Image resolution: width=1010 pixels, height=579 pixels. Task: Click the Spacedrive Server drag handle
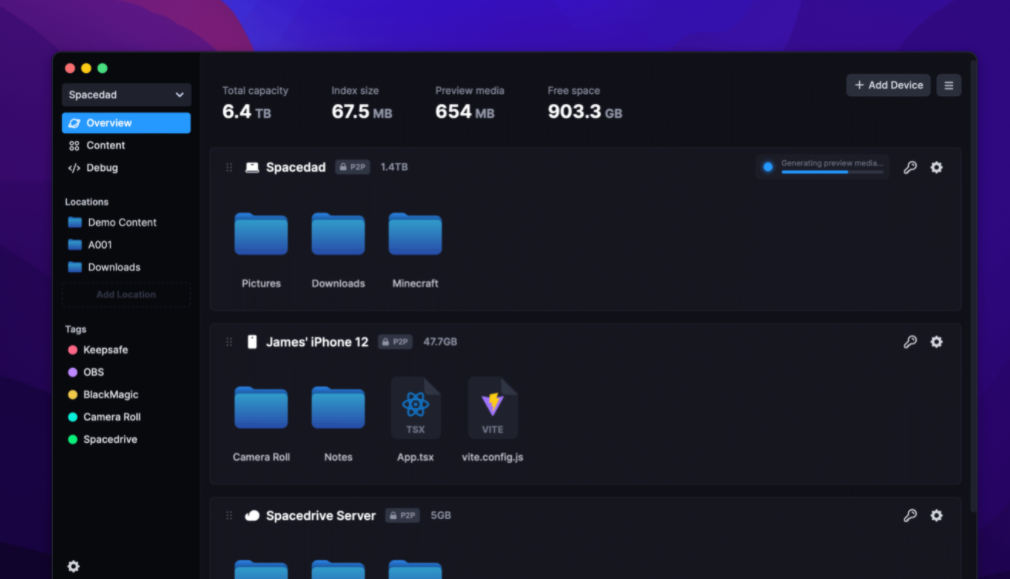(x=229, y=515)
